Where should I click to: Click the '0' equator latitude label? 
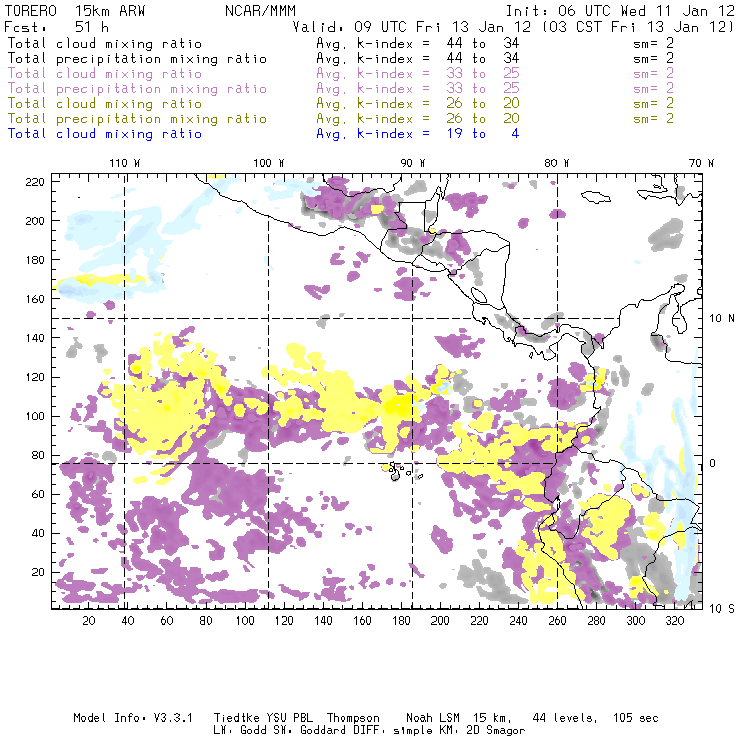coord(713,463)
